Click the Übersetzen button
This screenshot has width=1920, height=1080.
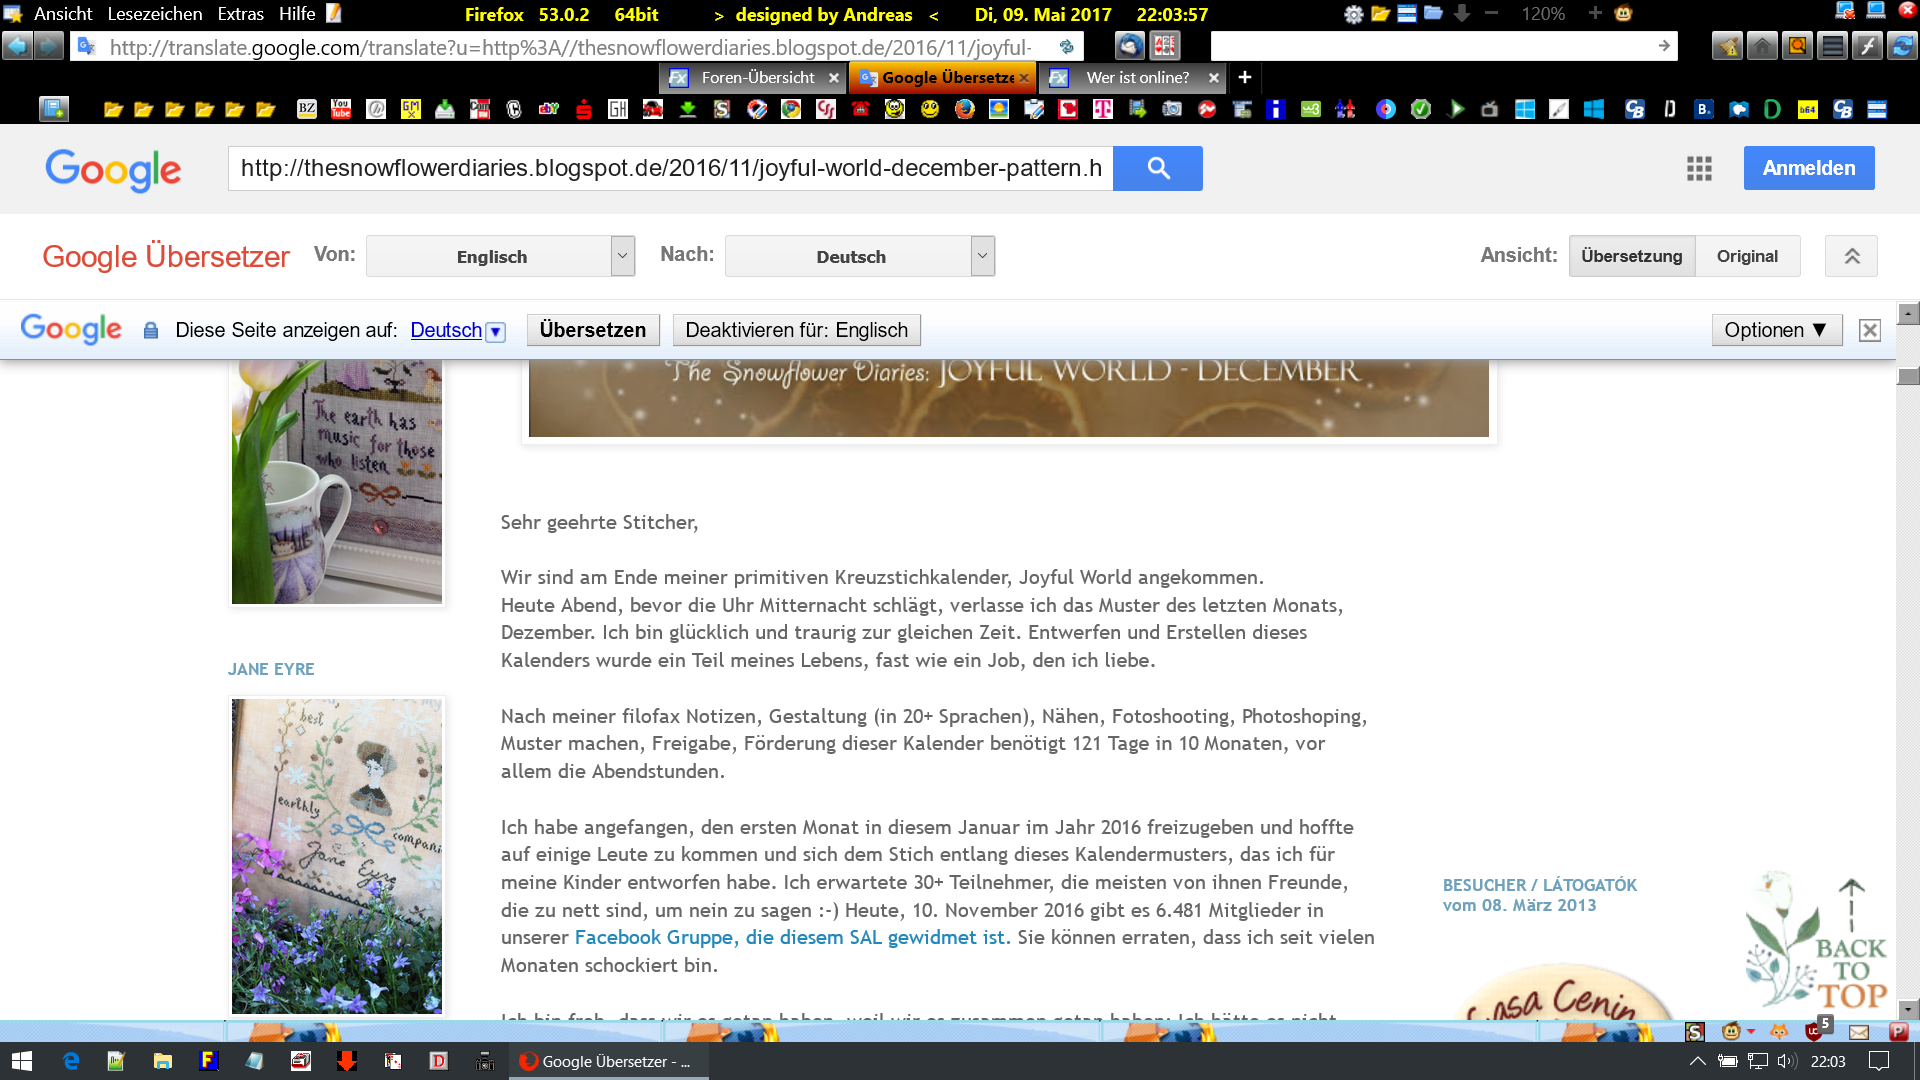(592, 330)
